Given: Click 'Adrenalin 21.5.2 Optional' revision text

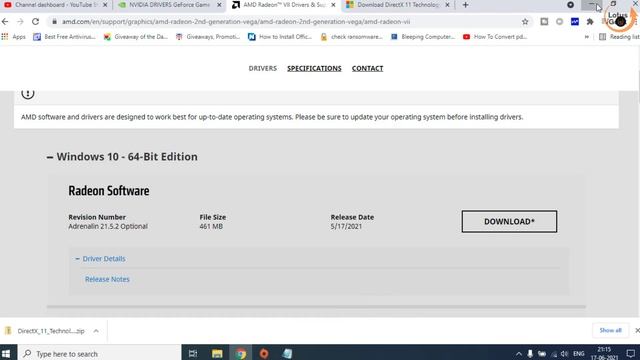Looking at the screenshot, I should 108,226.
